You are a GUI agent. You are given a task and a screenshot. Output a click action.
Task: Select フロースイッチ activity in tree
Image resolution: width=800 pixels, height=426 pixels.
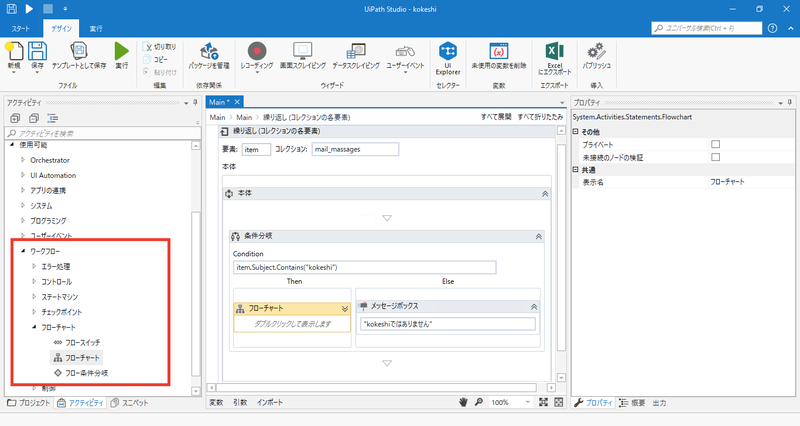click(x=77, y=342)
